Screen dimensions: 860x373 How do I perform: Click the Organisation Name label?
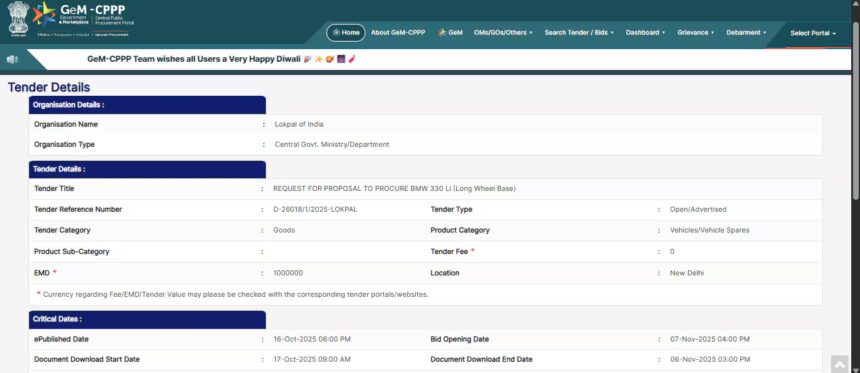click(66, 125)
